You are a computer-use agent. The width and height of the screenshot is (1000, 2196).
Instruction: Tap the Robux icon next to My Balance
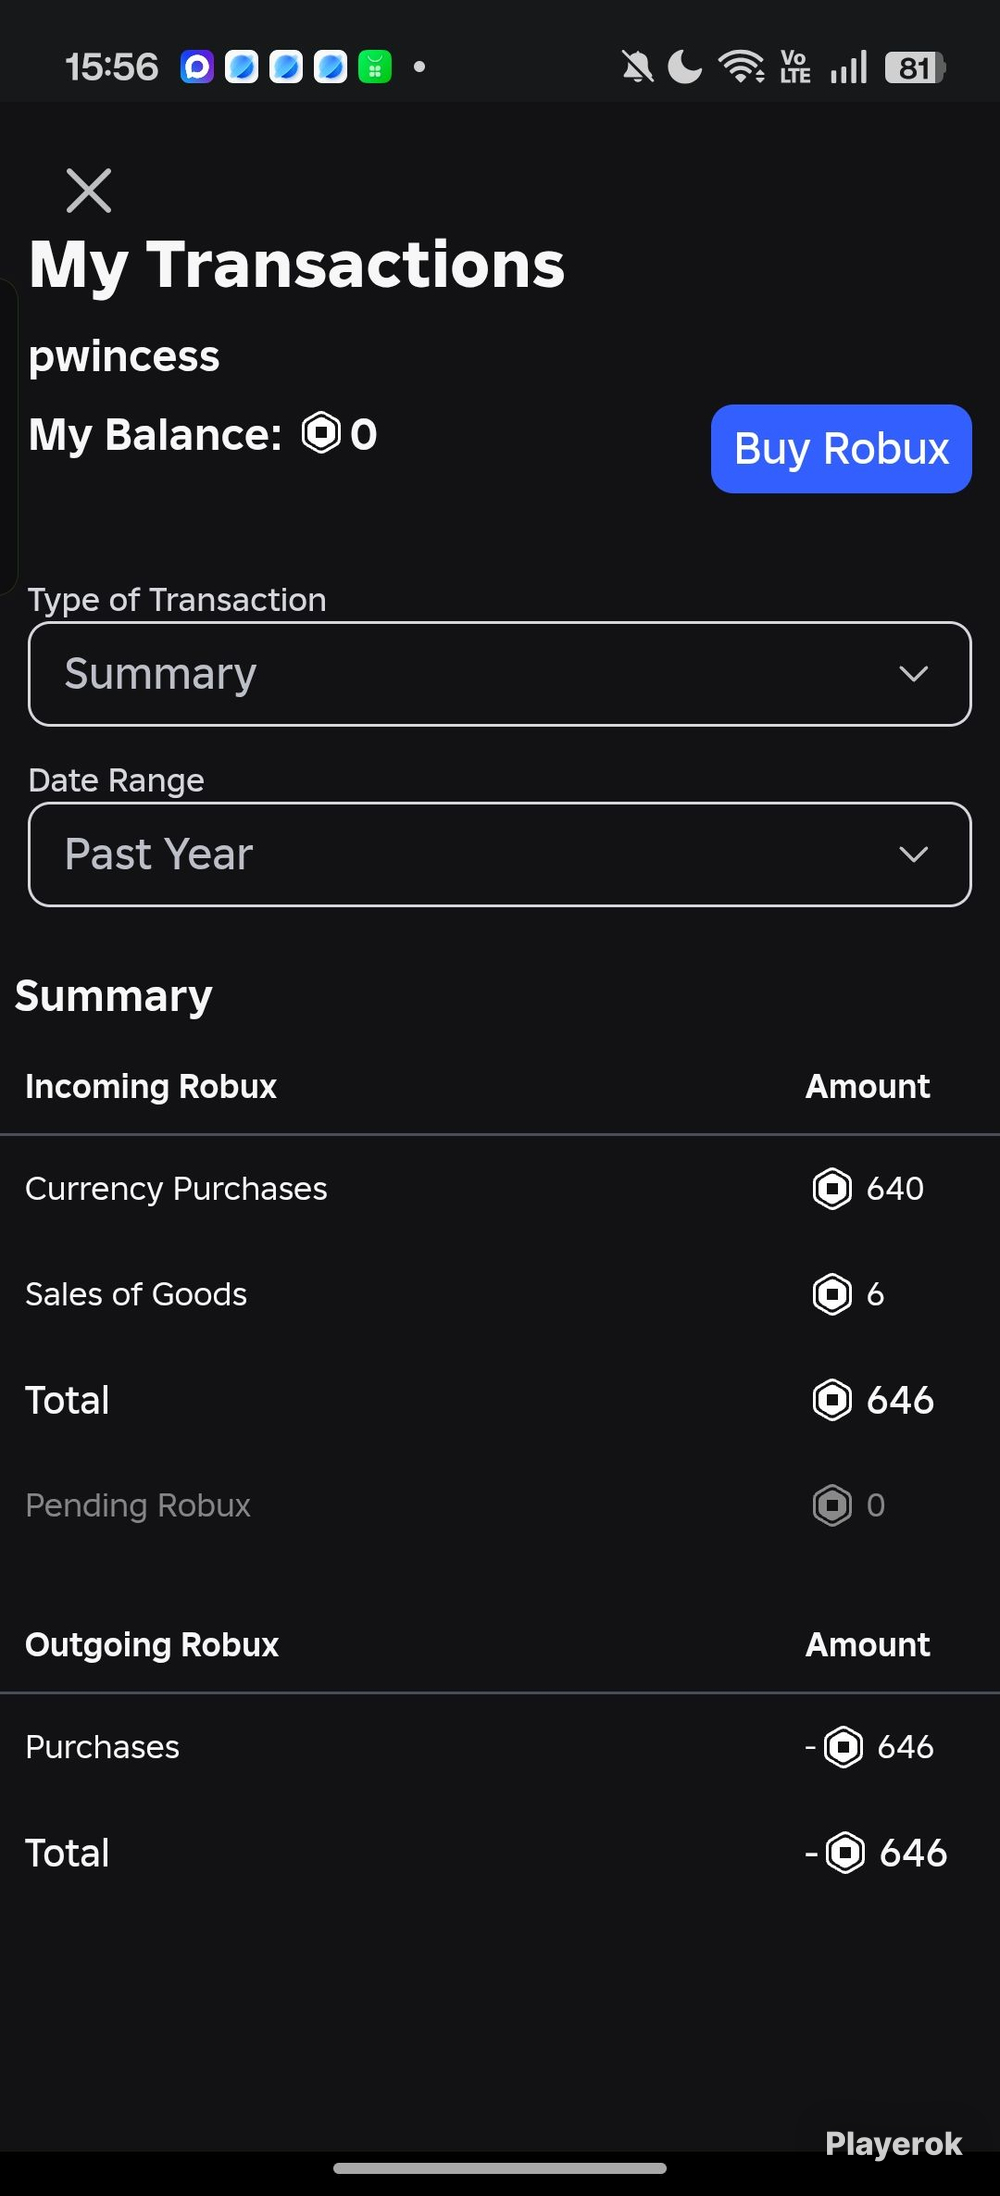click(321, 433)
